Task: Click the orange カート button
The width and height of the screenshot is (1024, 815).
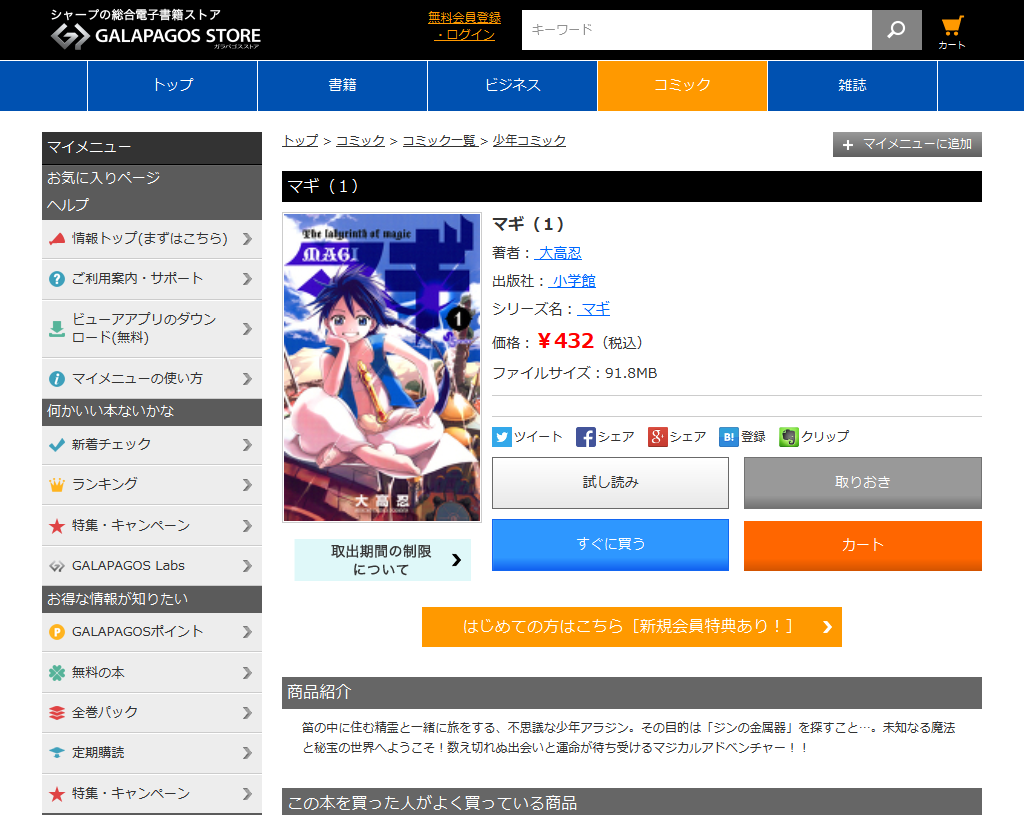Action: (x=863, y=545)
